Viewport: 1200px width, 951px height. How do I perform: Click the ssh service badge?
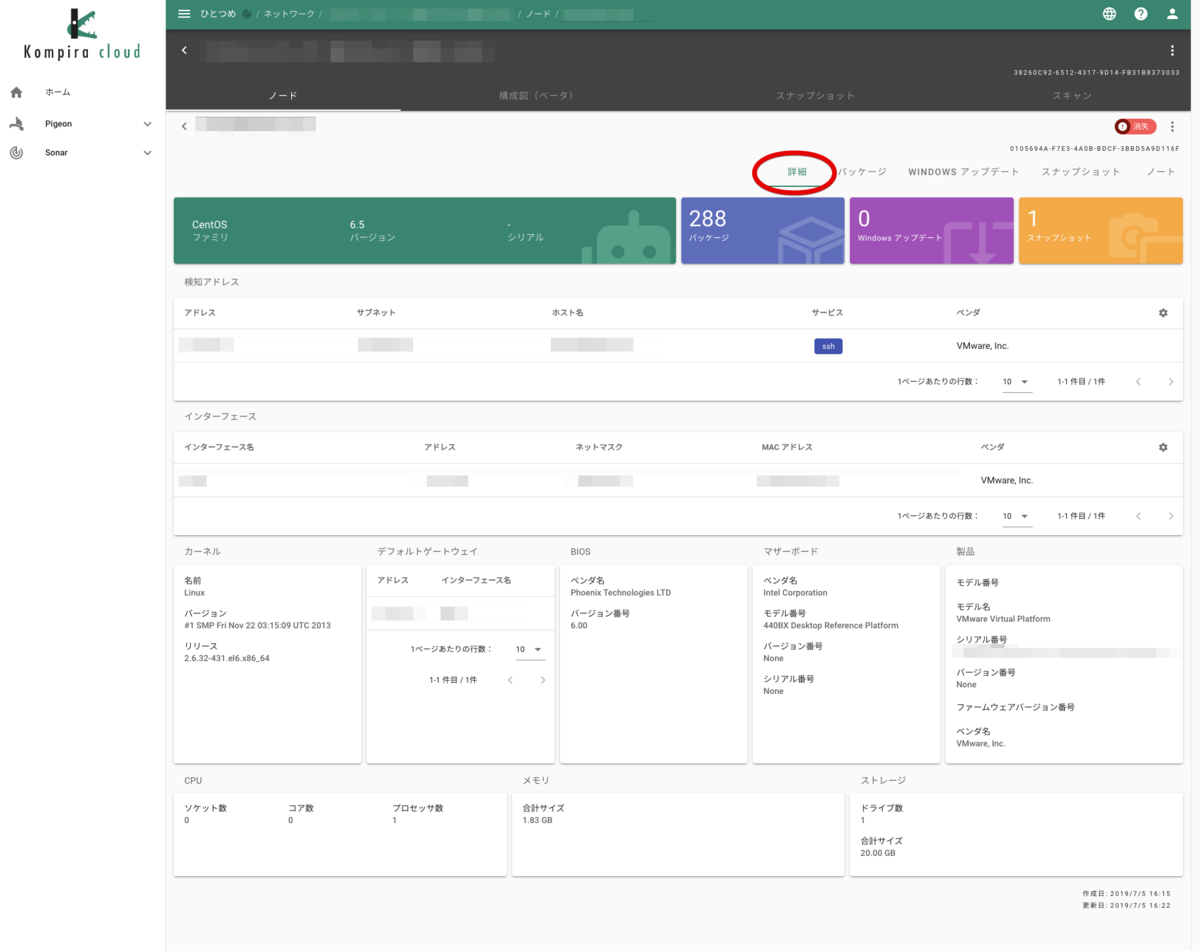(x=828, y=346)
